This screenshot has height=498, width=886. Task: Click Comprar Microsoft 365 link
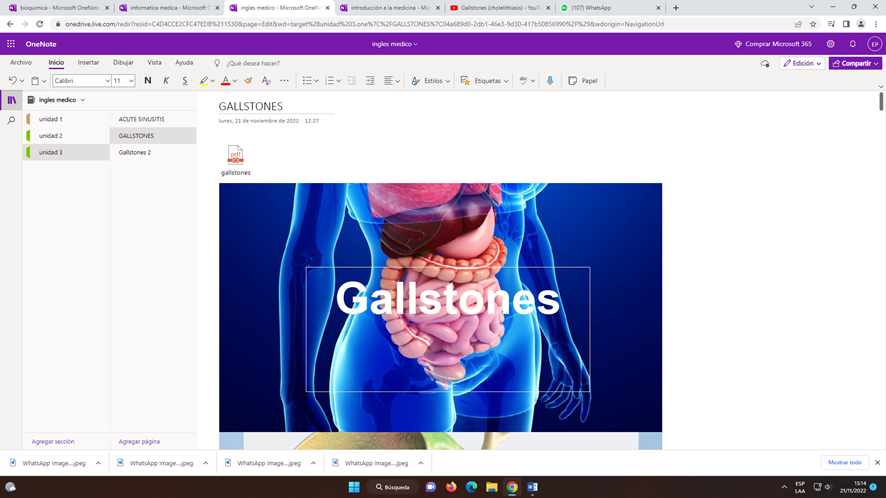coord(772,44)
